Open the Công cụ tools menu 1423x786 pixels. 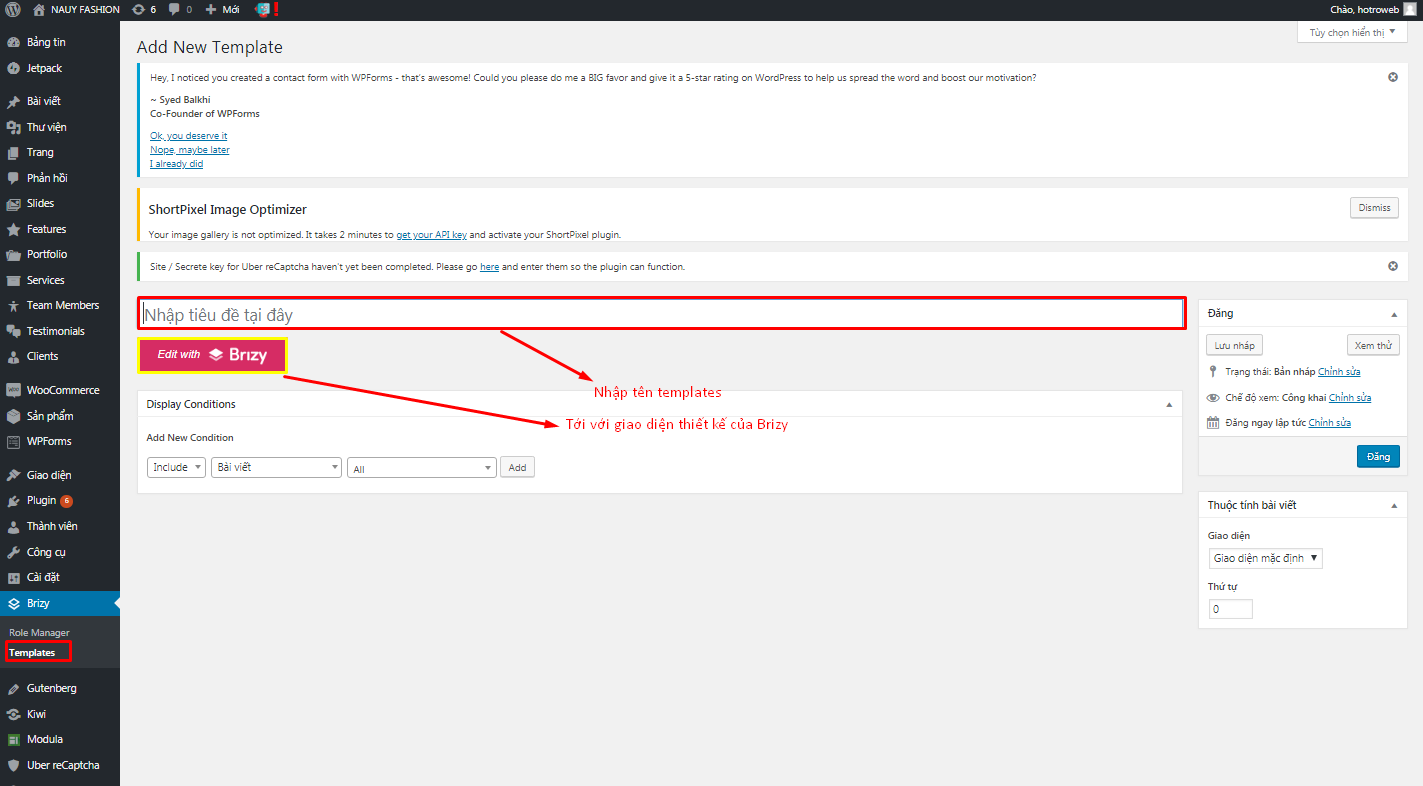60,552
